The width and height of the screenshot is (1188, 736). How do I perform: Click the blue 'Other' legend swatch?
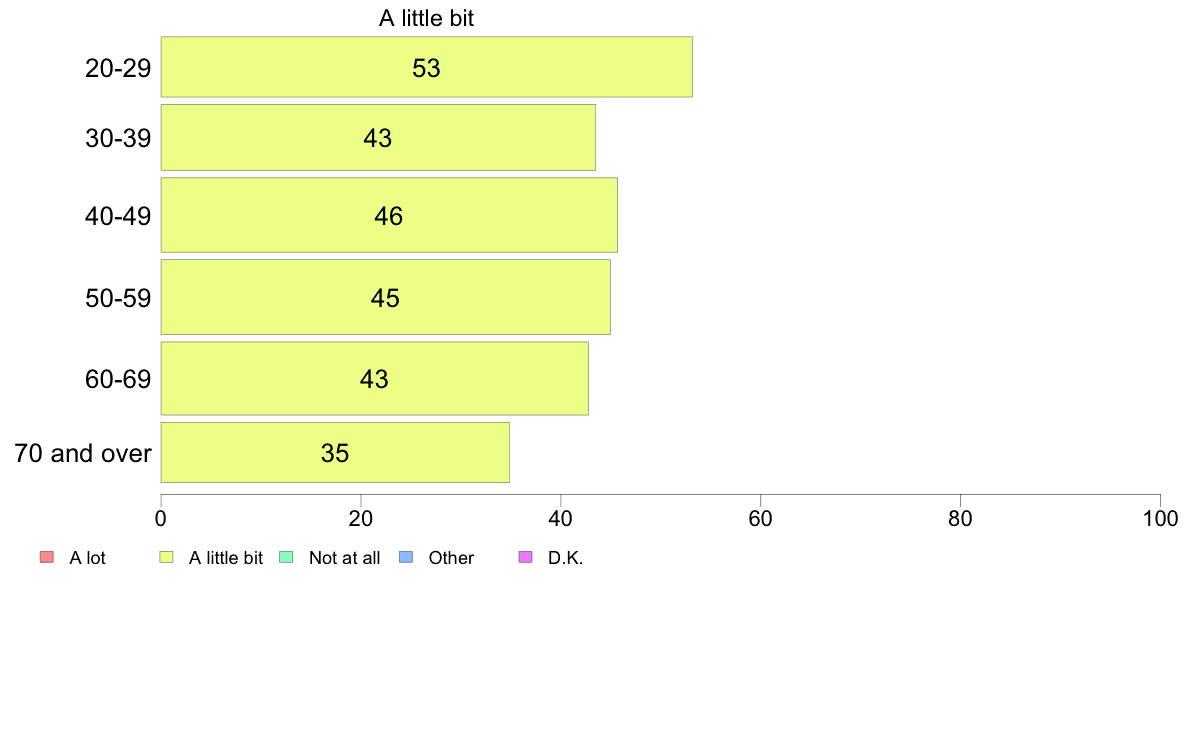pos(406,557)
